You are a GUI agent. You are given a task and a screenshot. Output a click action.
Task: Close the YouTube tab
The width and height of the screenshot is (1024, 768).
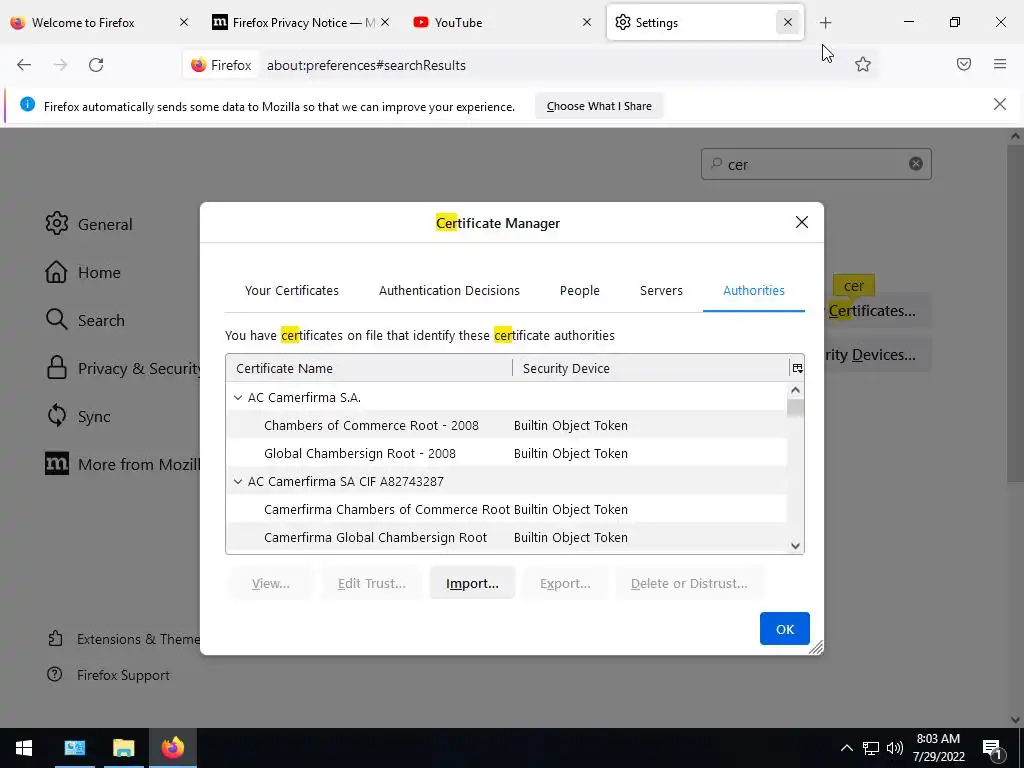click(x=586, y=22)
